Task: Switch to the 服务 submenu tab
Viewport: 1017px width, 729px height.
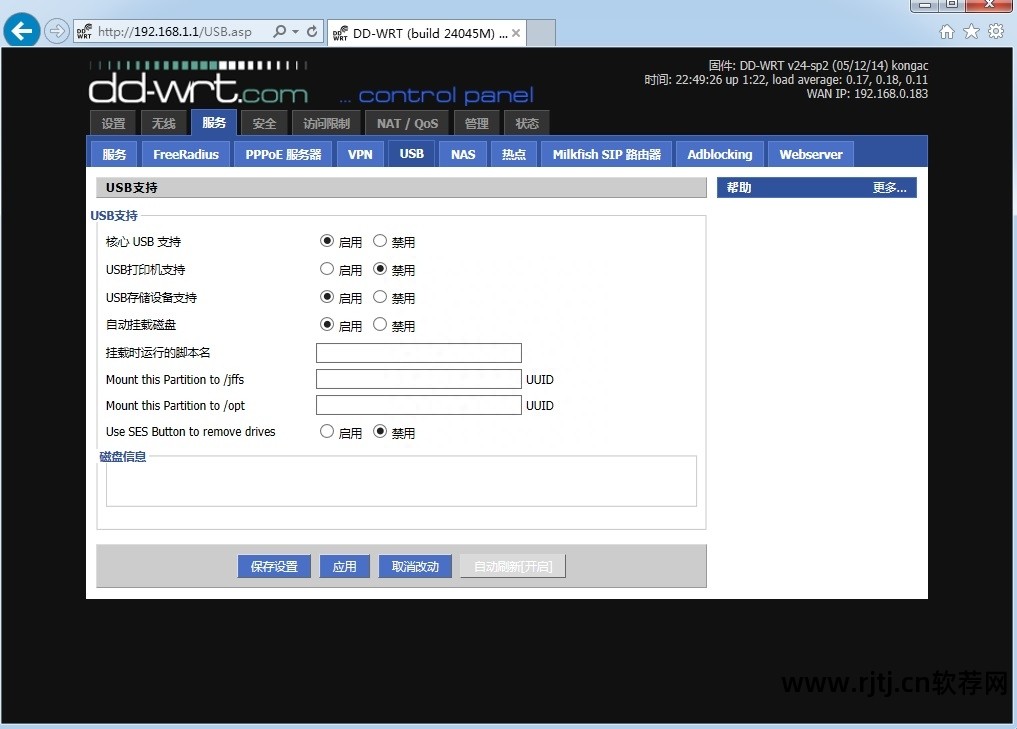Action: click(x=114, y=154)
